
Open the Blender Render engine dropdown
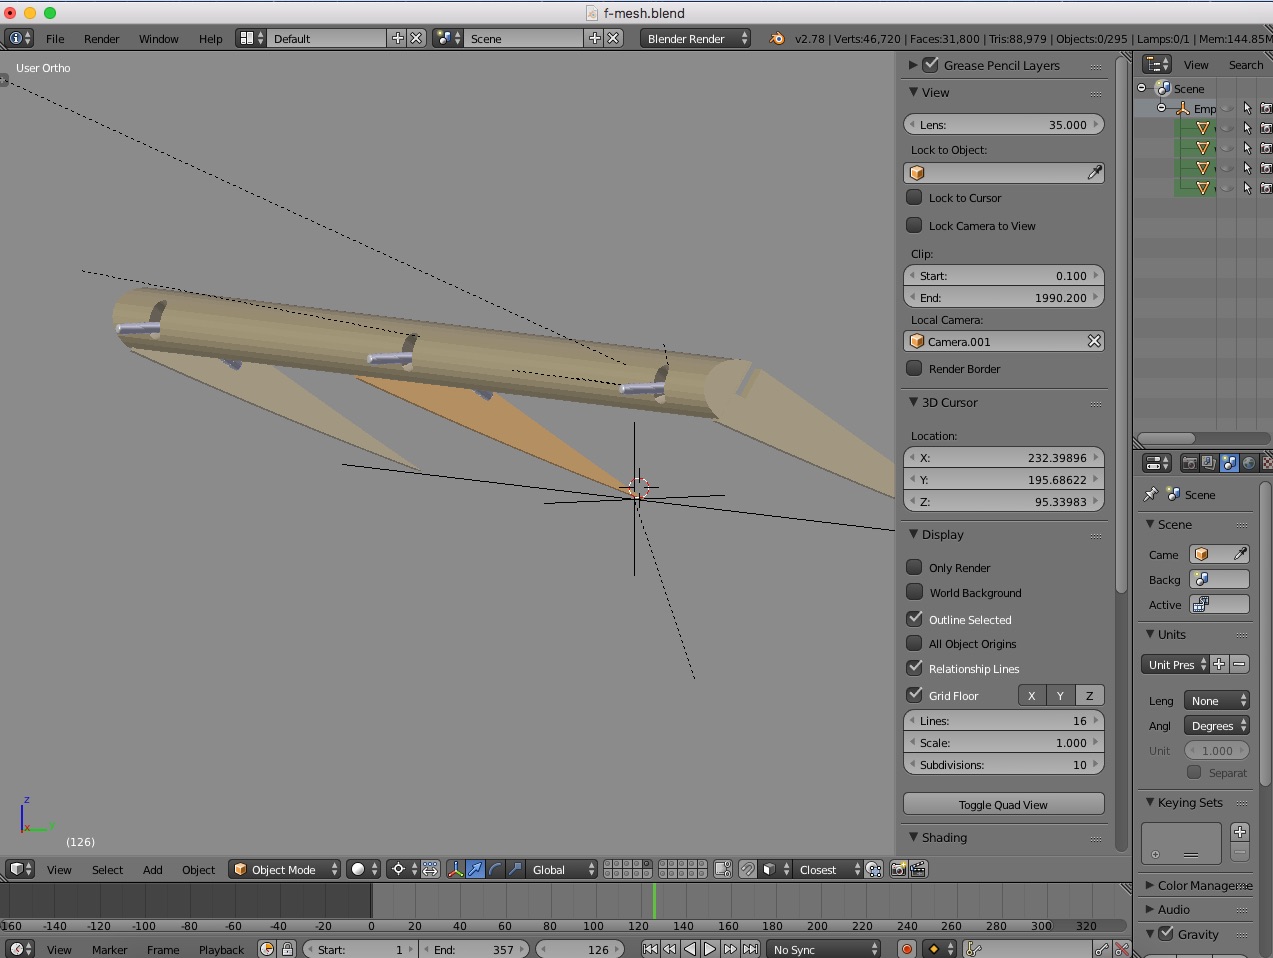[x=695, y=39]
